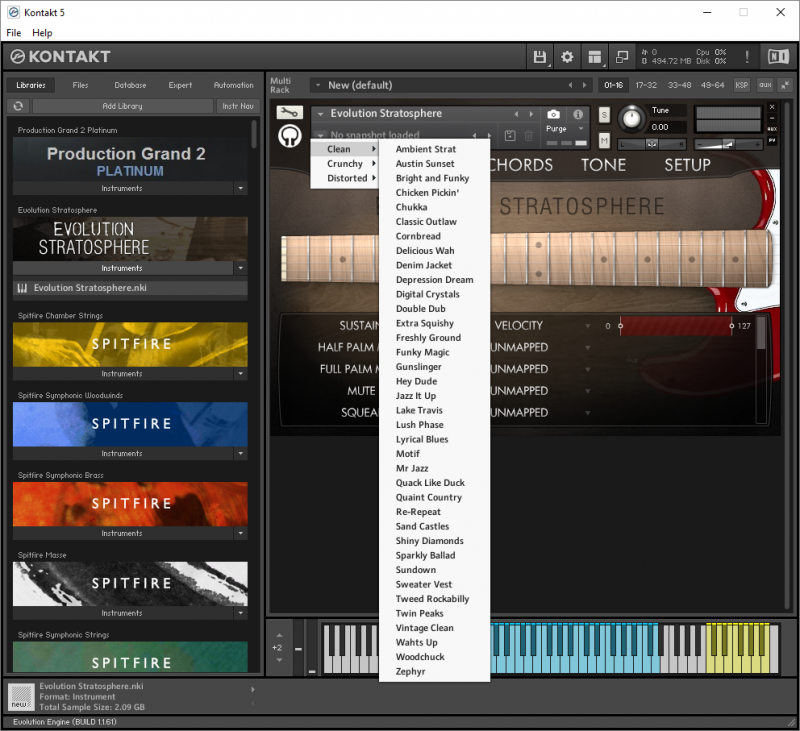Image resolution: width=800 pixels, height=731 pixels.
Task: Open the File menu
Action: click(x=14, y=33)
